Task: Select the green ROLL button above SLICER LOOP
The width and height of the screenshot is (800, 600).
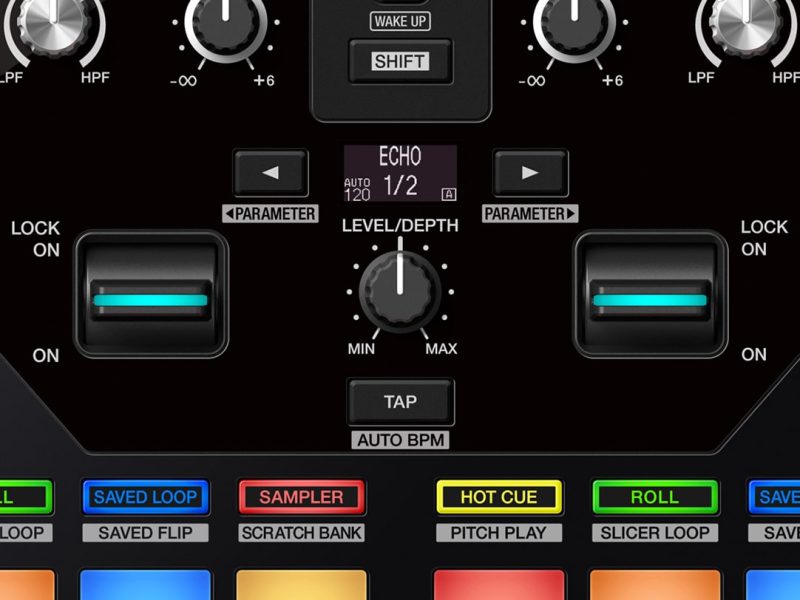Action: [x=655, y=497]
